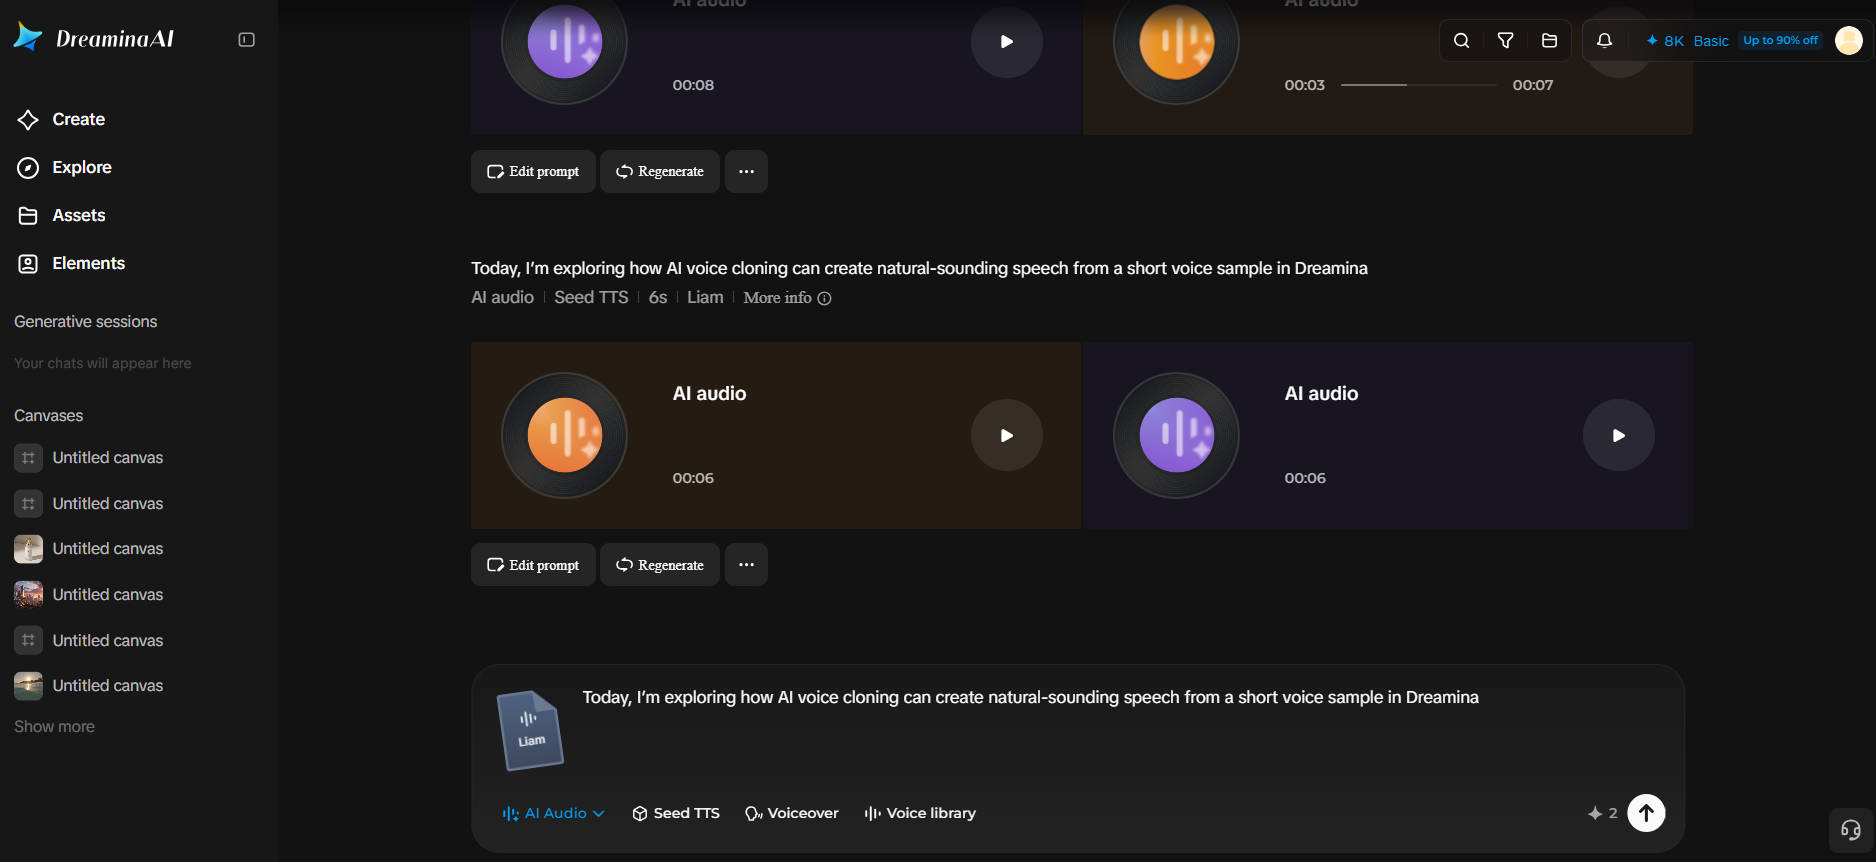Click Regenerate below the 00:08 audio clip
The width and height of the screenshot is (1876, 862).
coord(660,172)
